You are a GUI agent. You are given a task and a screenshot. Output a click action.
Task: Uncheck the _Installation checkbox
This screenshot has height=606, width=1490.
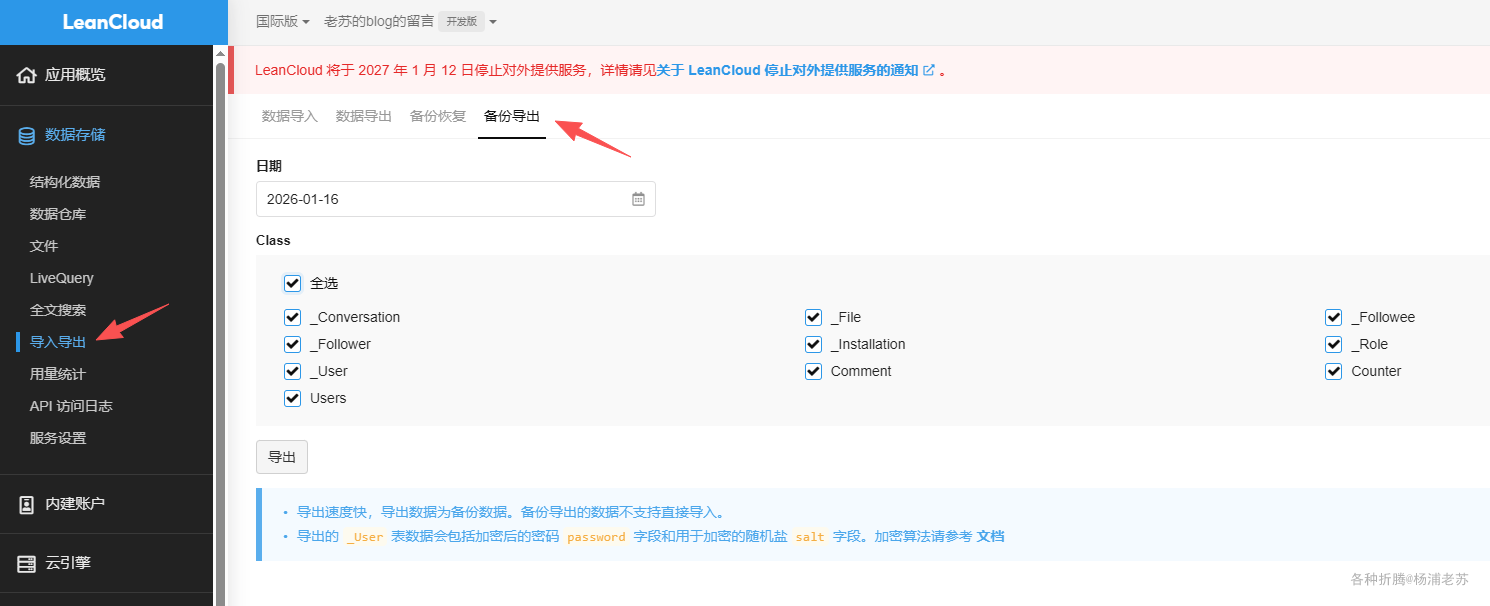(x=813, y=344)
